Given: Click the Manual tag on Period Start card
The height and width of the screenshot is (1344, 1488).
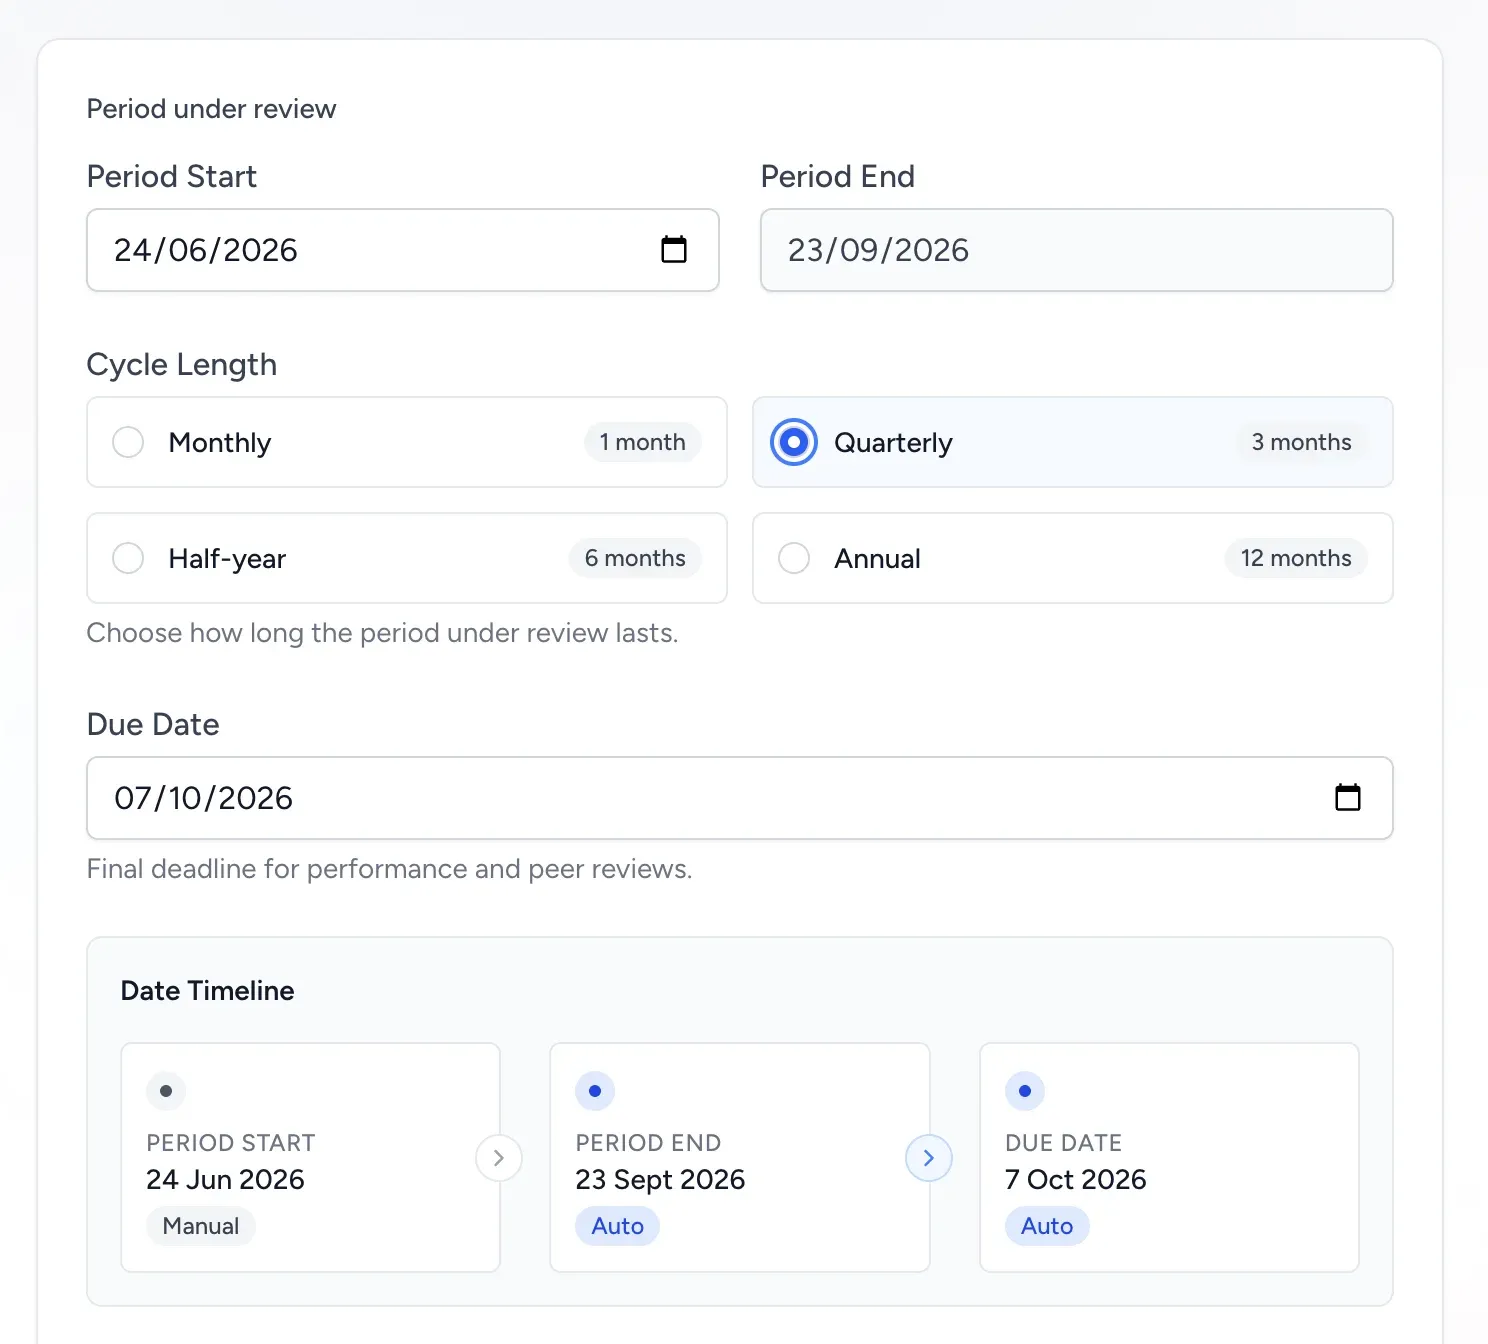Looking at the screenshot, I should coord(201,1226).
